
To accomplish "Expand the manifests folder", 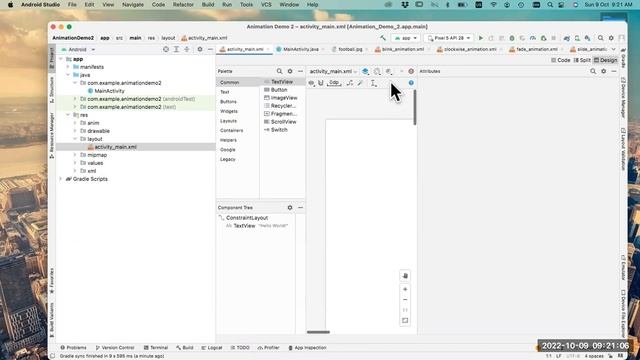I will coord(68,67).
